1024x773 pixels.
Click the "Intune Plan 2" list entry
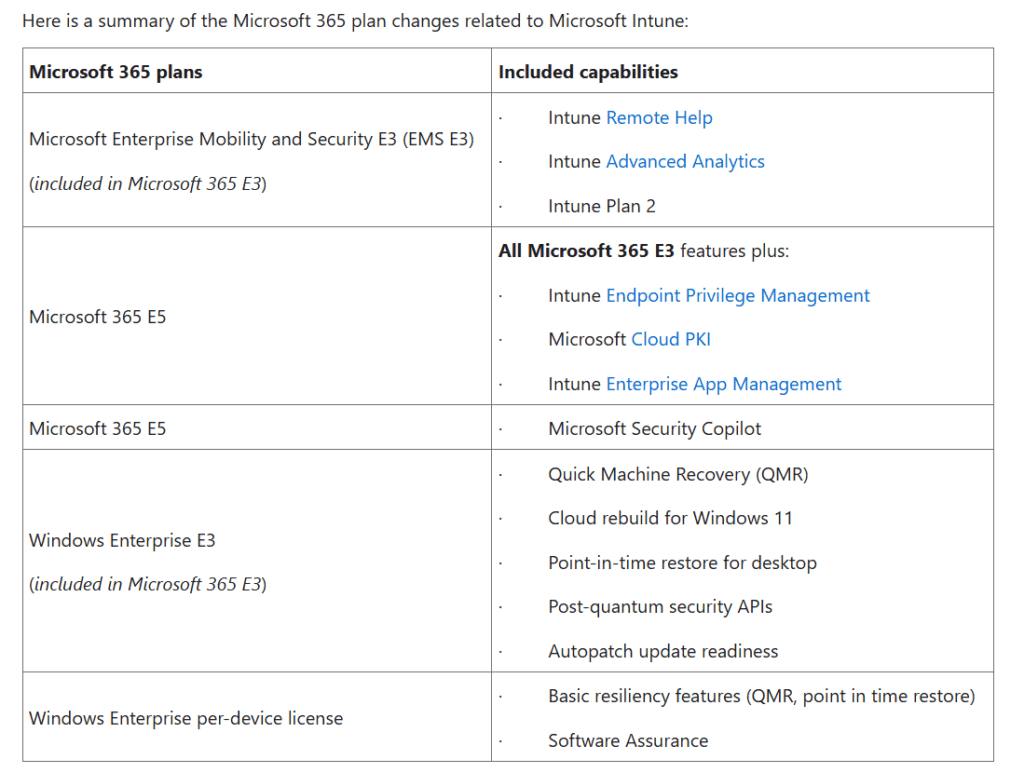(602, 206)
